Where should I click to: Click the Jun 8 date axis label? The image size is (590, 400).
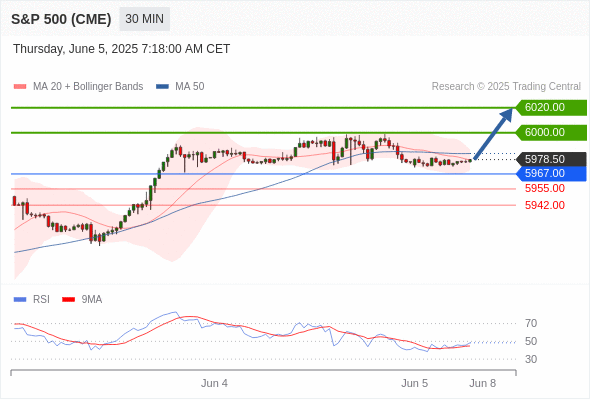[482, 383]
